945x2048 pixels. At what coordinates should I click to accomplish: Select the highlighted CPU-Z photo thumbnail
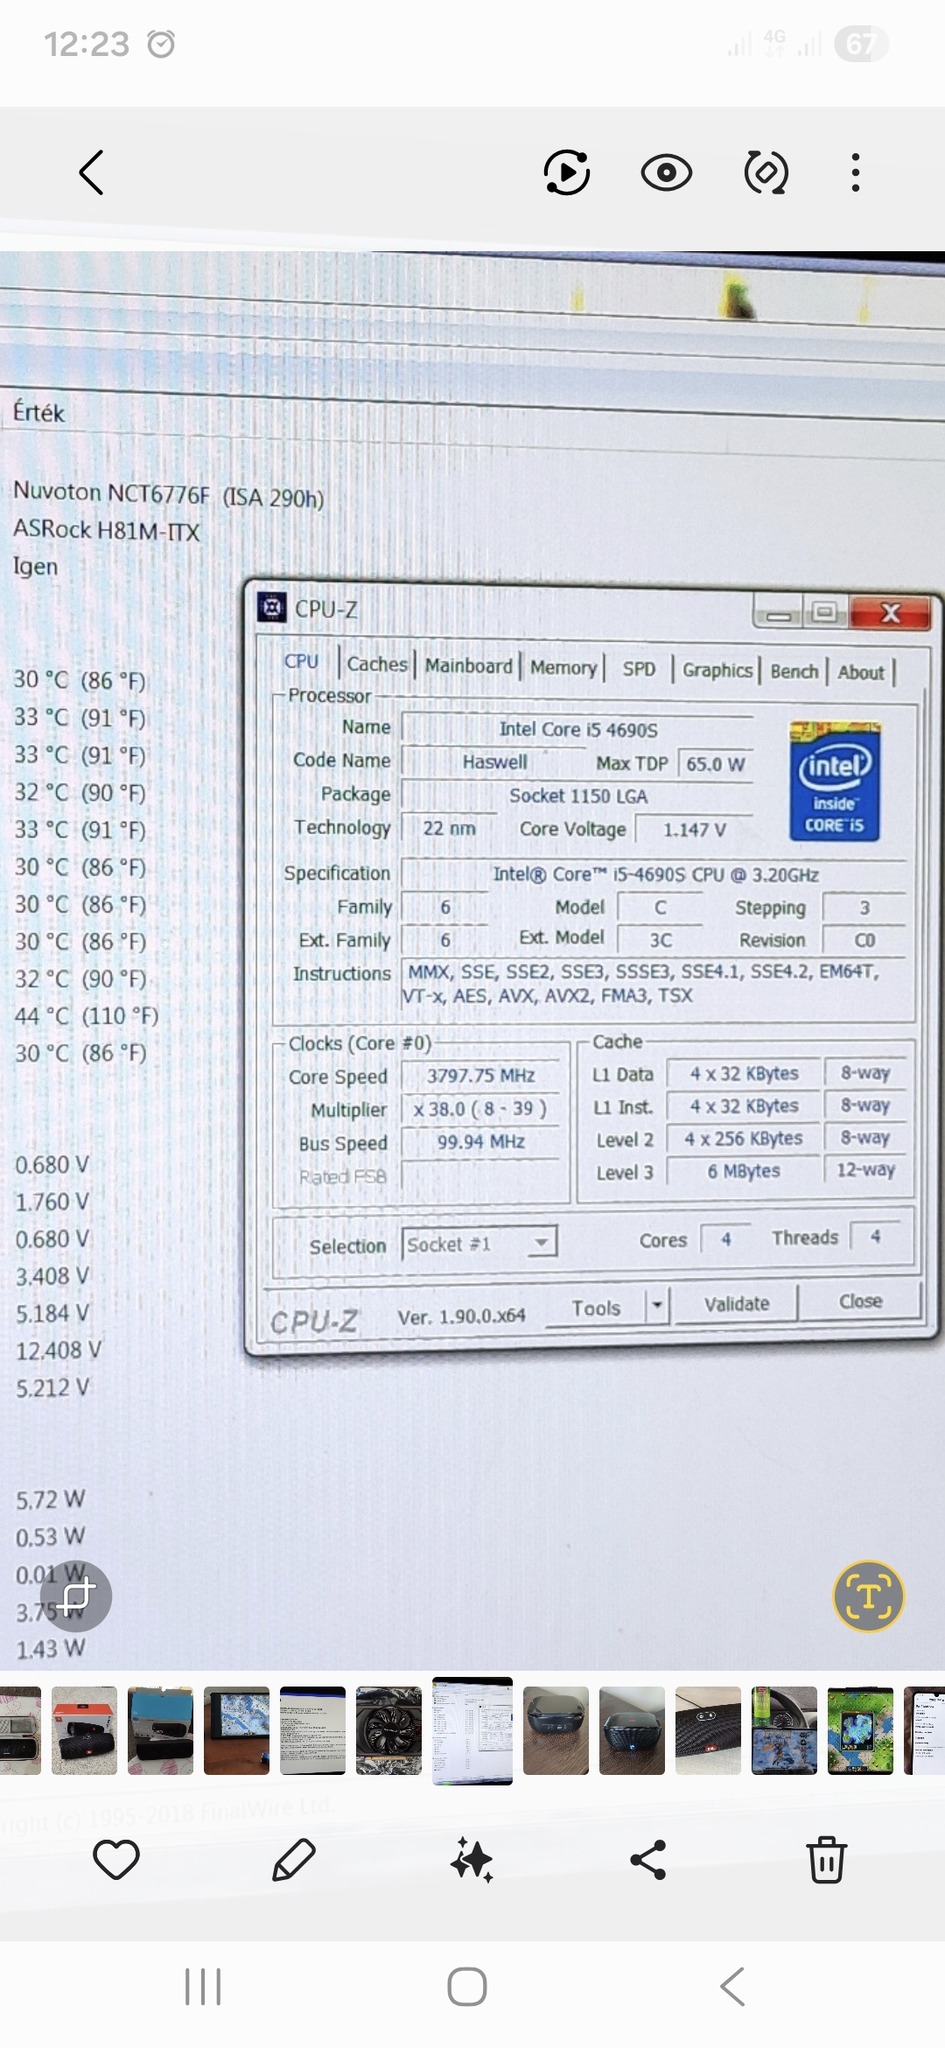[x=472, y=1731]
